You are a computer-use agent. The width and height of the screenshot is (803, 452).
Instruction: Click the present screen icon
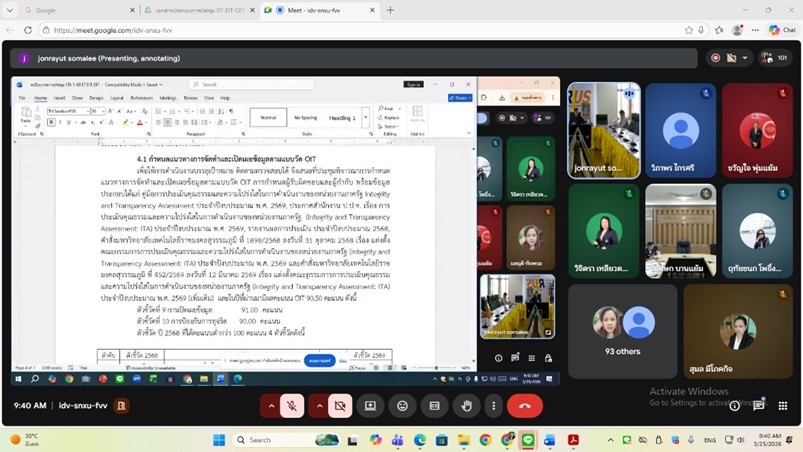click(x=370, y=406)
